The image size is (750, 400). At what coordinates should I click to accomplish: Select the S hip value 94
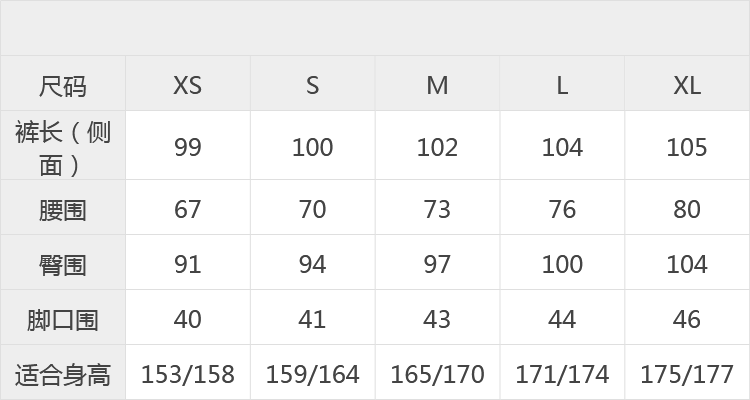pos(312,262)
